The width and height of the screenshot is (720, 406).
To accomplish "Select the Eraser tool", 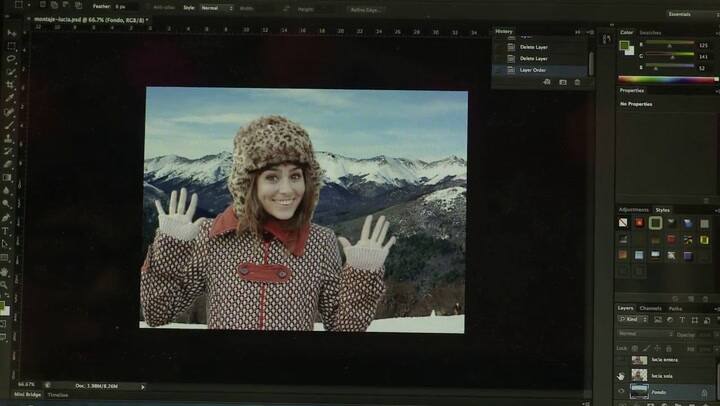I will click(8, 164).
